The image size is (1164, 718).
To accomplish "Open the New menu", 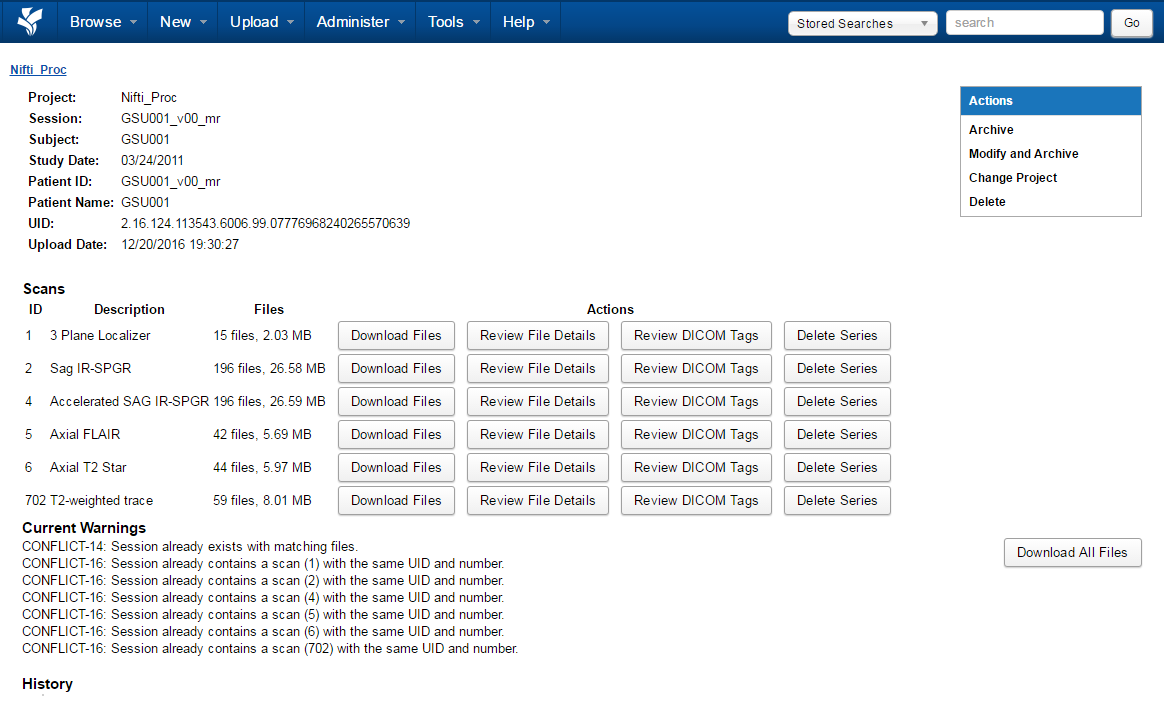I will pyautogui.click(x=182, y=22).
